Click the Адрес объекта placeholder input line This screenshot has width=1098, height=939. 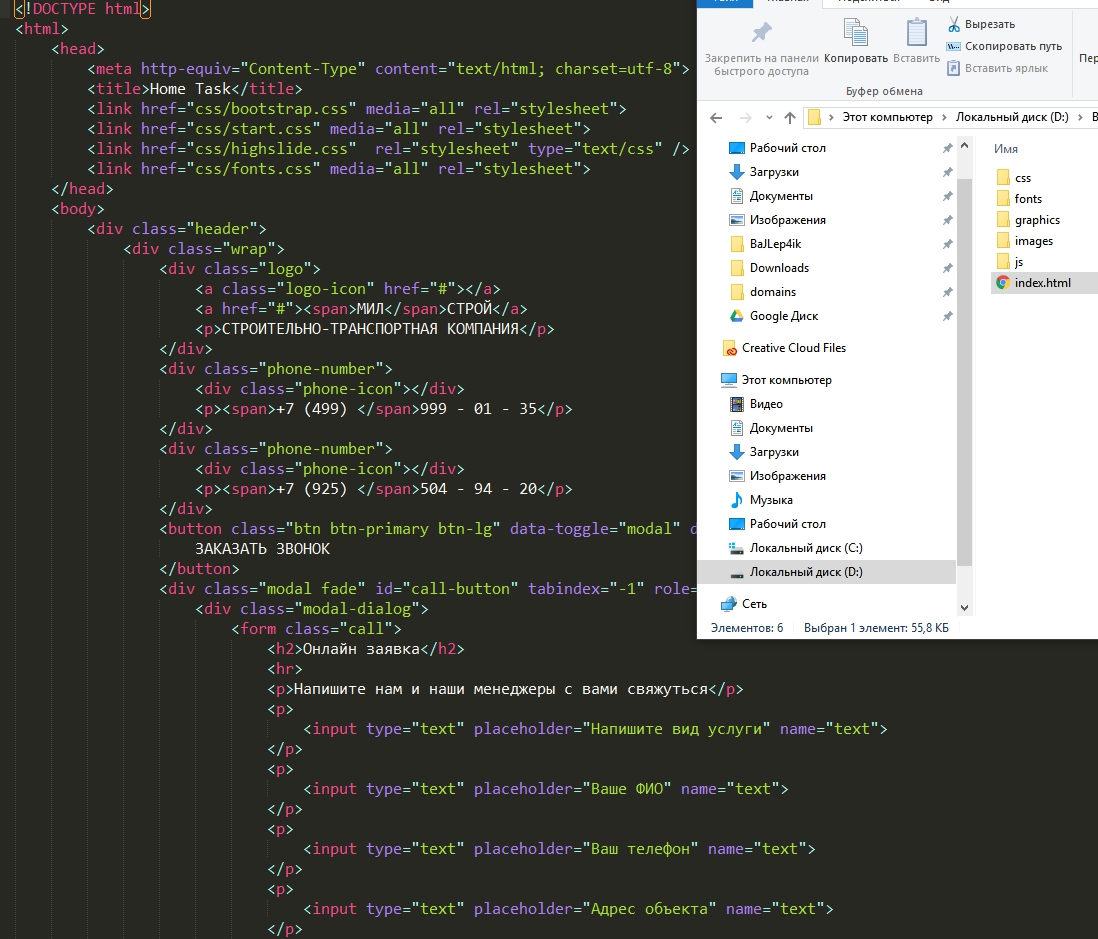coord(569,909)
